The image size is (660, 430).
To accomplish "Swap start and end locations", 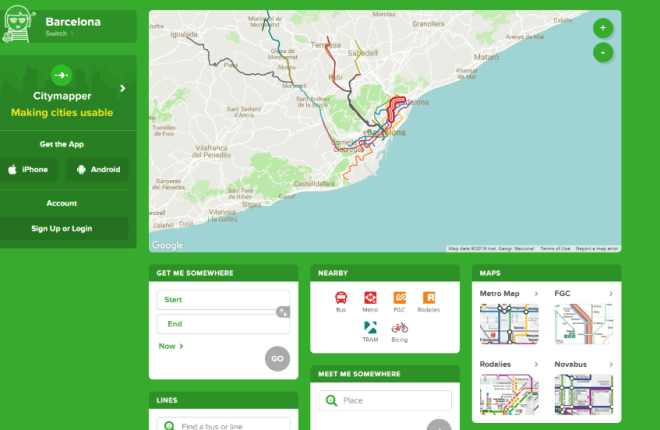I will point(282,312).
